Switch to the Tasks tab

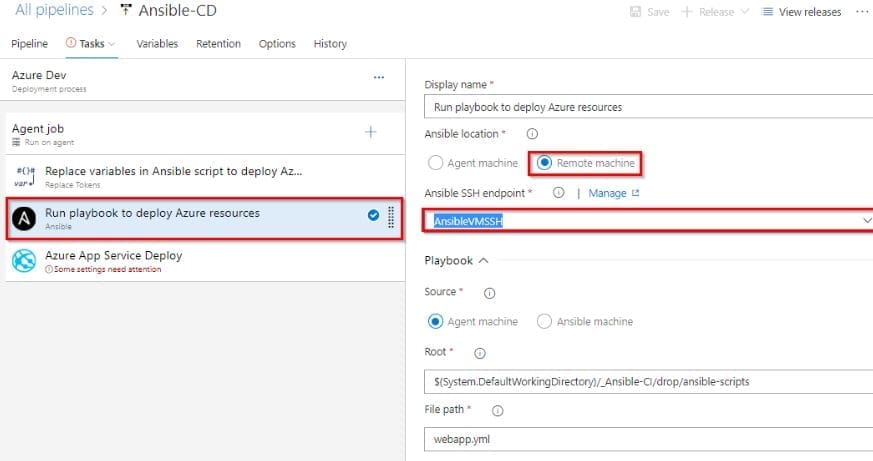[91, 43]
